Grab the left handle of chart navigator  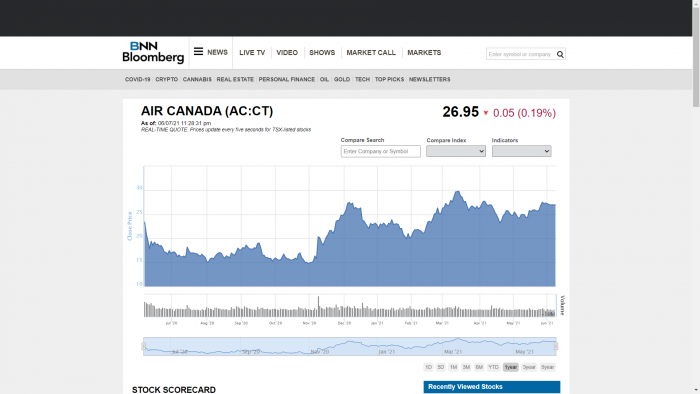click(x=143, y=346)
